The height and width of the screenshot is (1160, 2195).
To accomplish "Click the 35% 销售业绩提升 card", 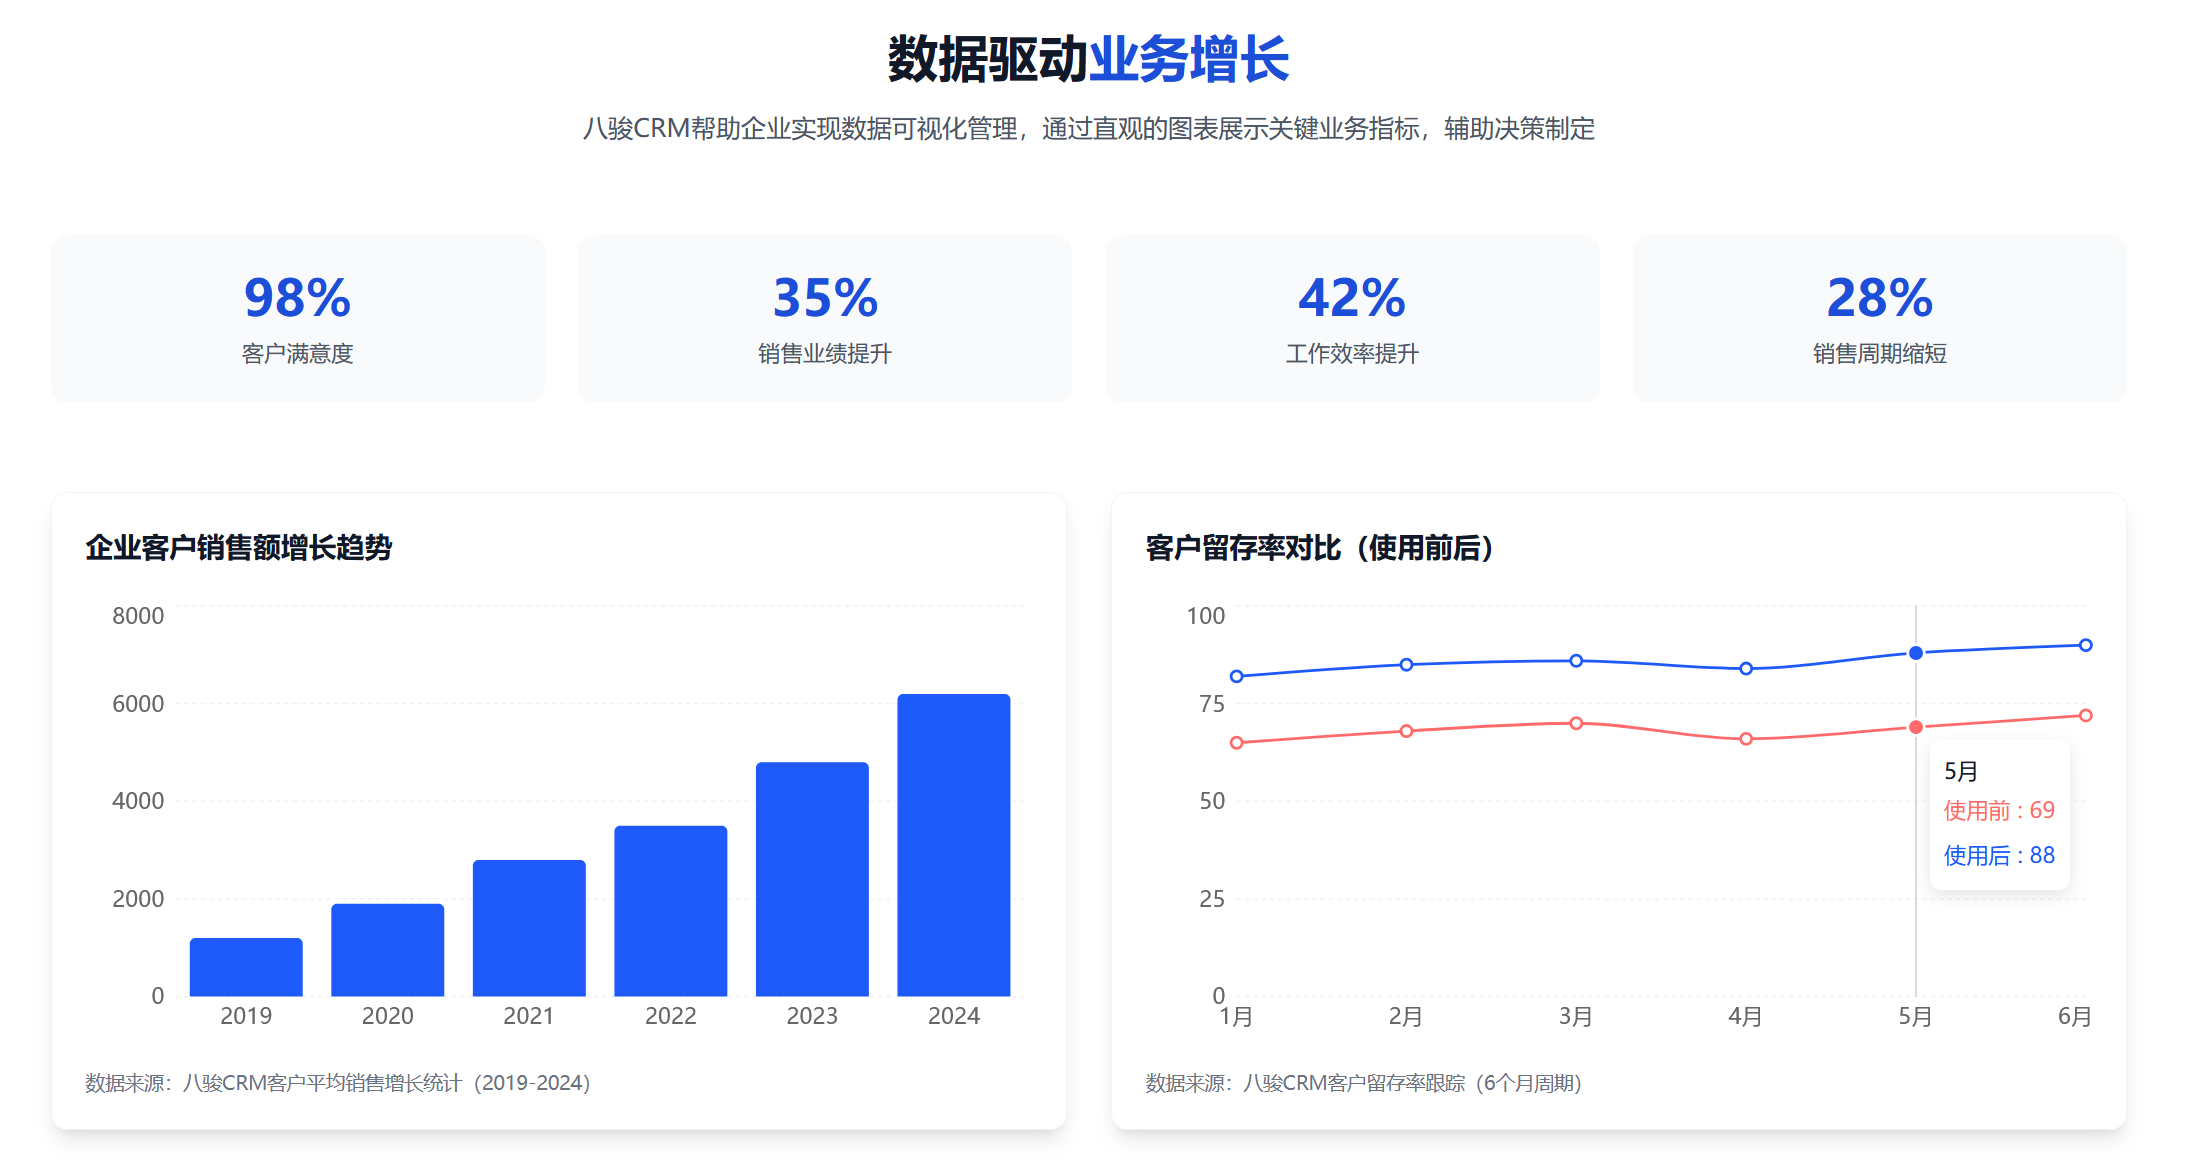I will coord(823,318).
